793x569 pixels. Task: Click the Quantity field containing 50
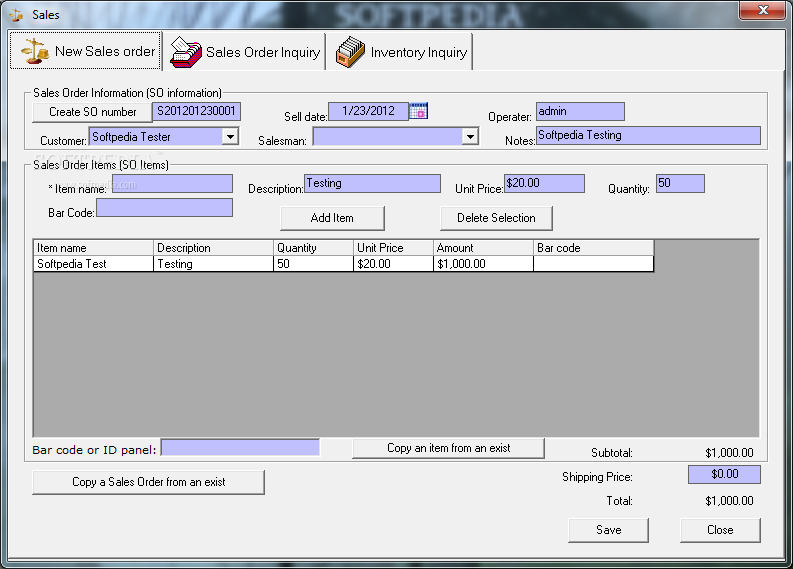click(x=680, y=183)
